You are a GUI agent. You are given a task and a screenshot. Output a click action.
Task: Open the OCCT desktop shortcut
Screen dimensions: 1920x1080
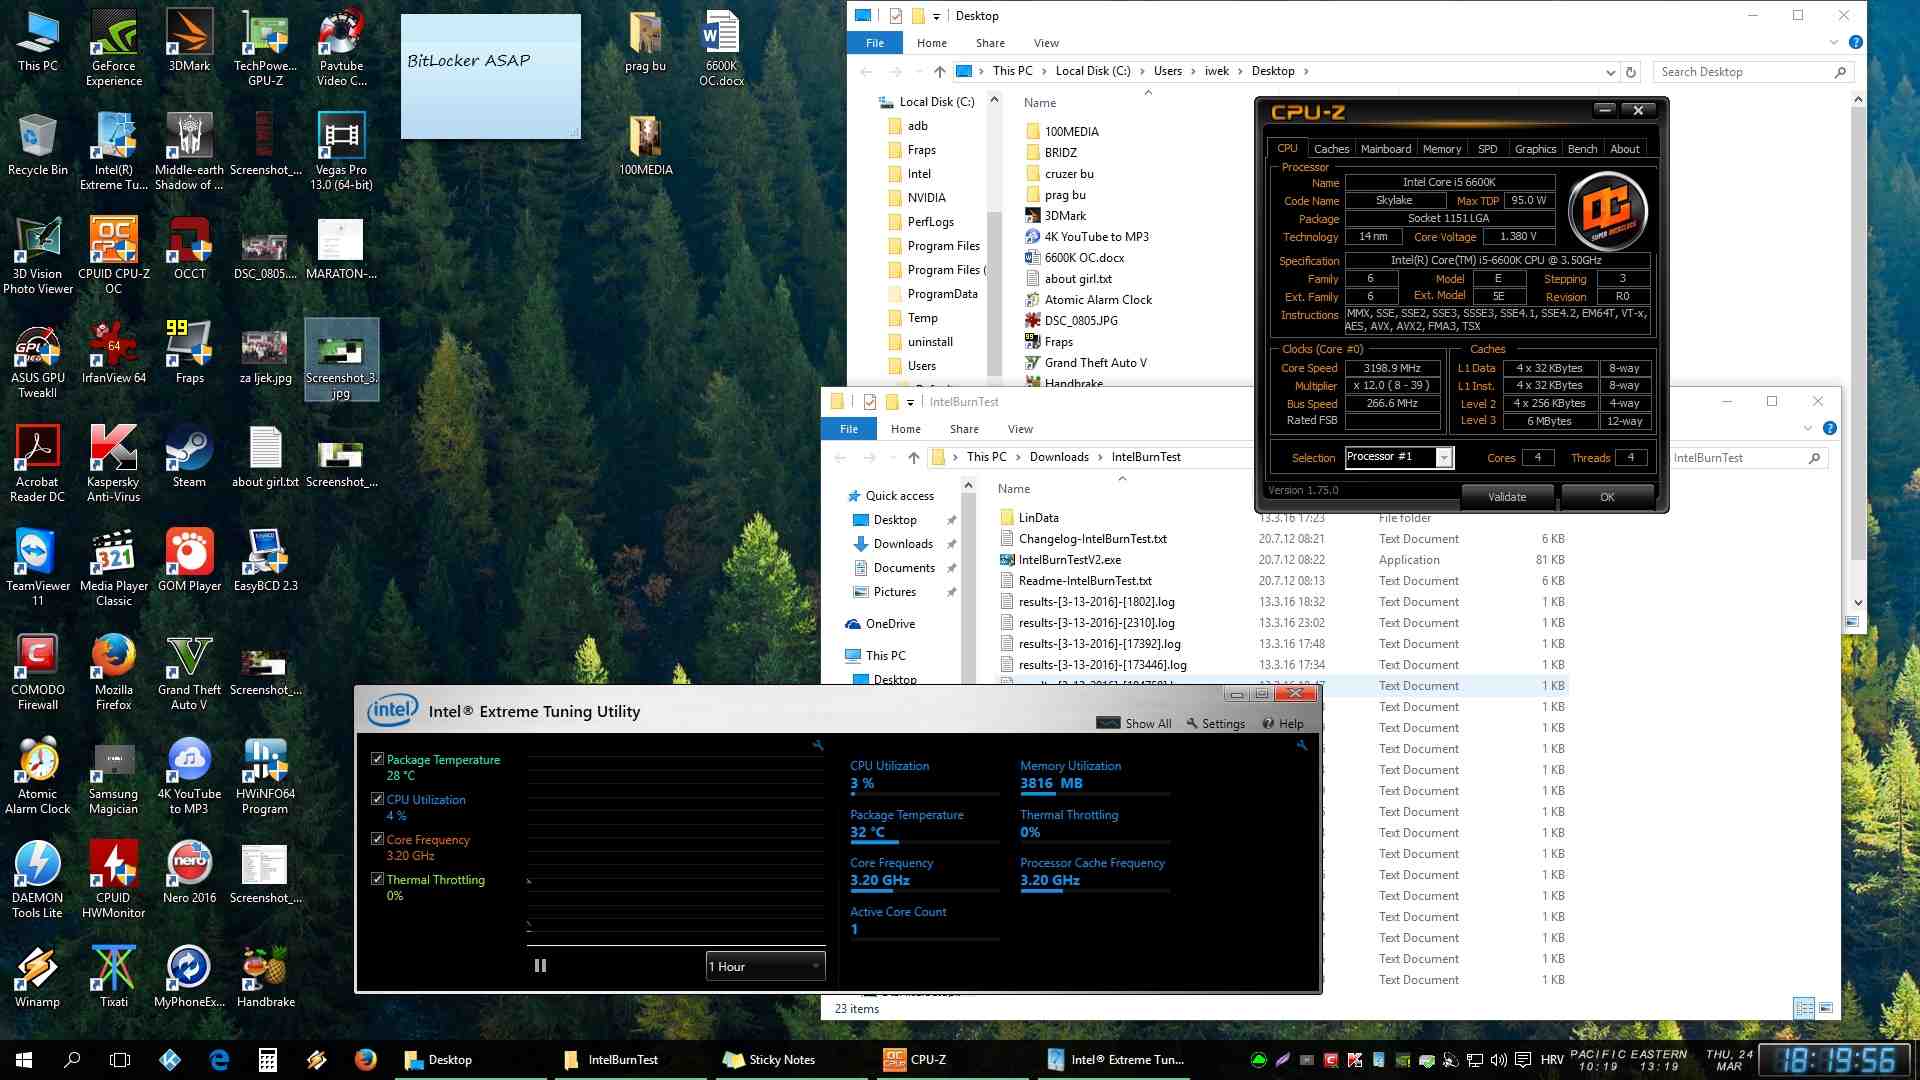pos(189,248)
